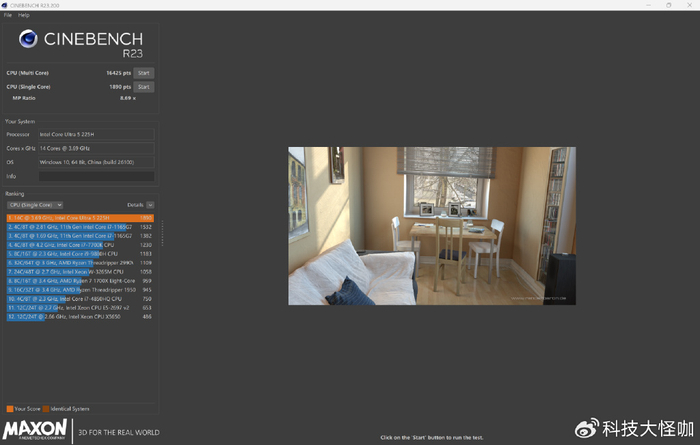This screenshot has height=445, width=700.
Task: Select the Ryzen Threadripper 1950 ranking row
Action: (80, 290)
